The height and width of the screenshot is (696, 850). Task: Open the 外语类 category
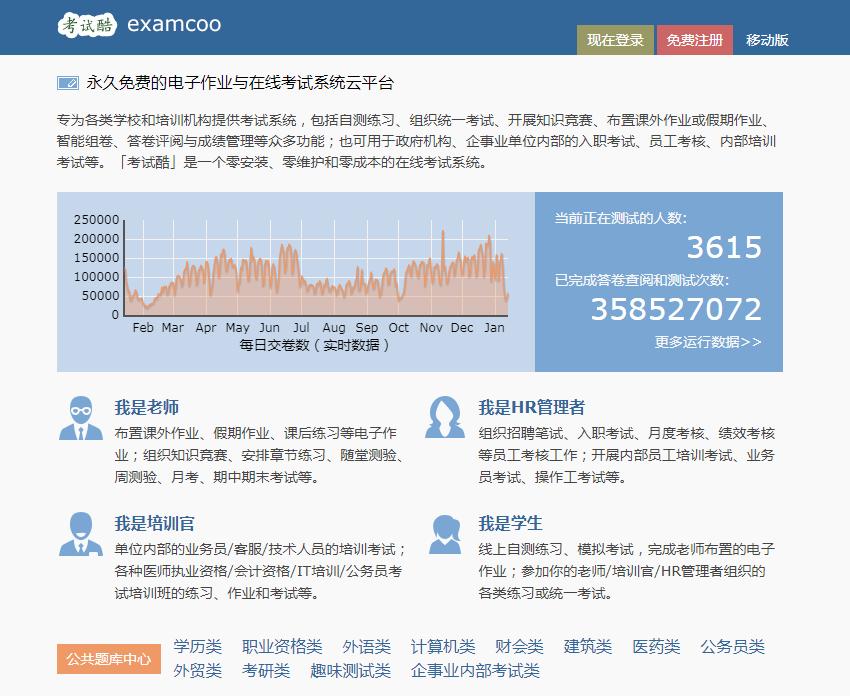[x=366, y=646]
